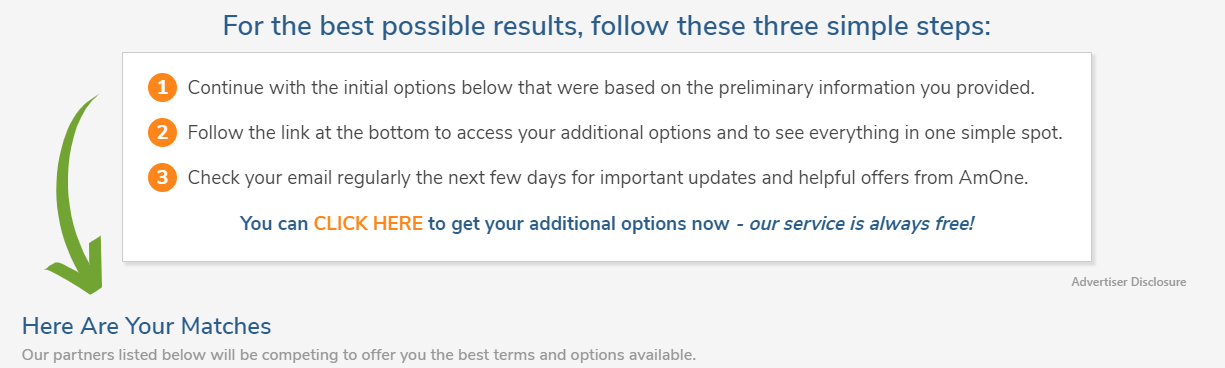Image resolution: width=1225 pixels, height=368 pixels.
Task: Open the orange CLICK HERE link
Action: [368, 224]
